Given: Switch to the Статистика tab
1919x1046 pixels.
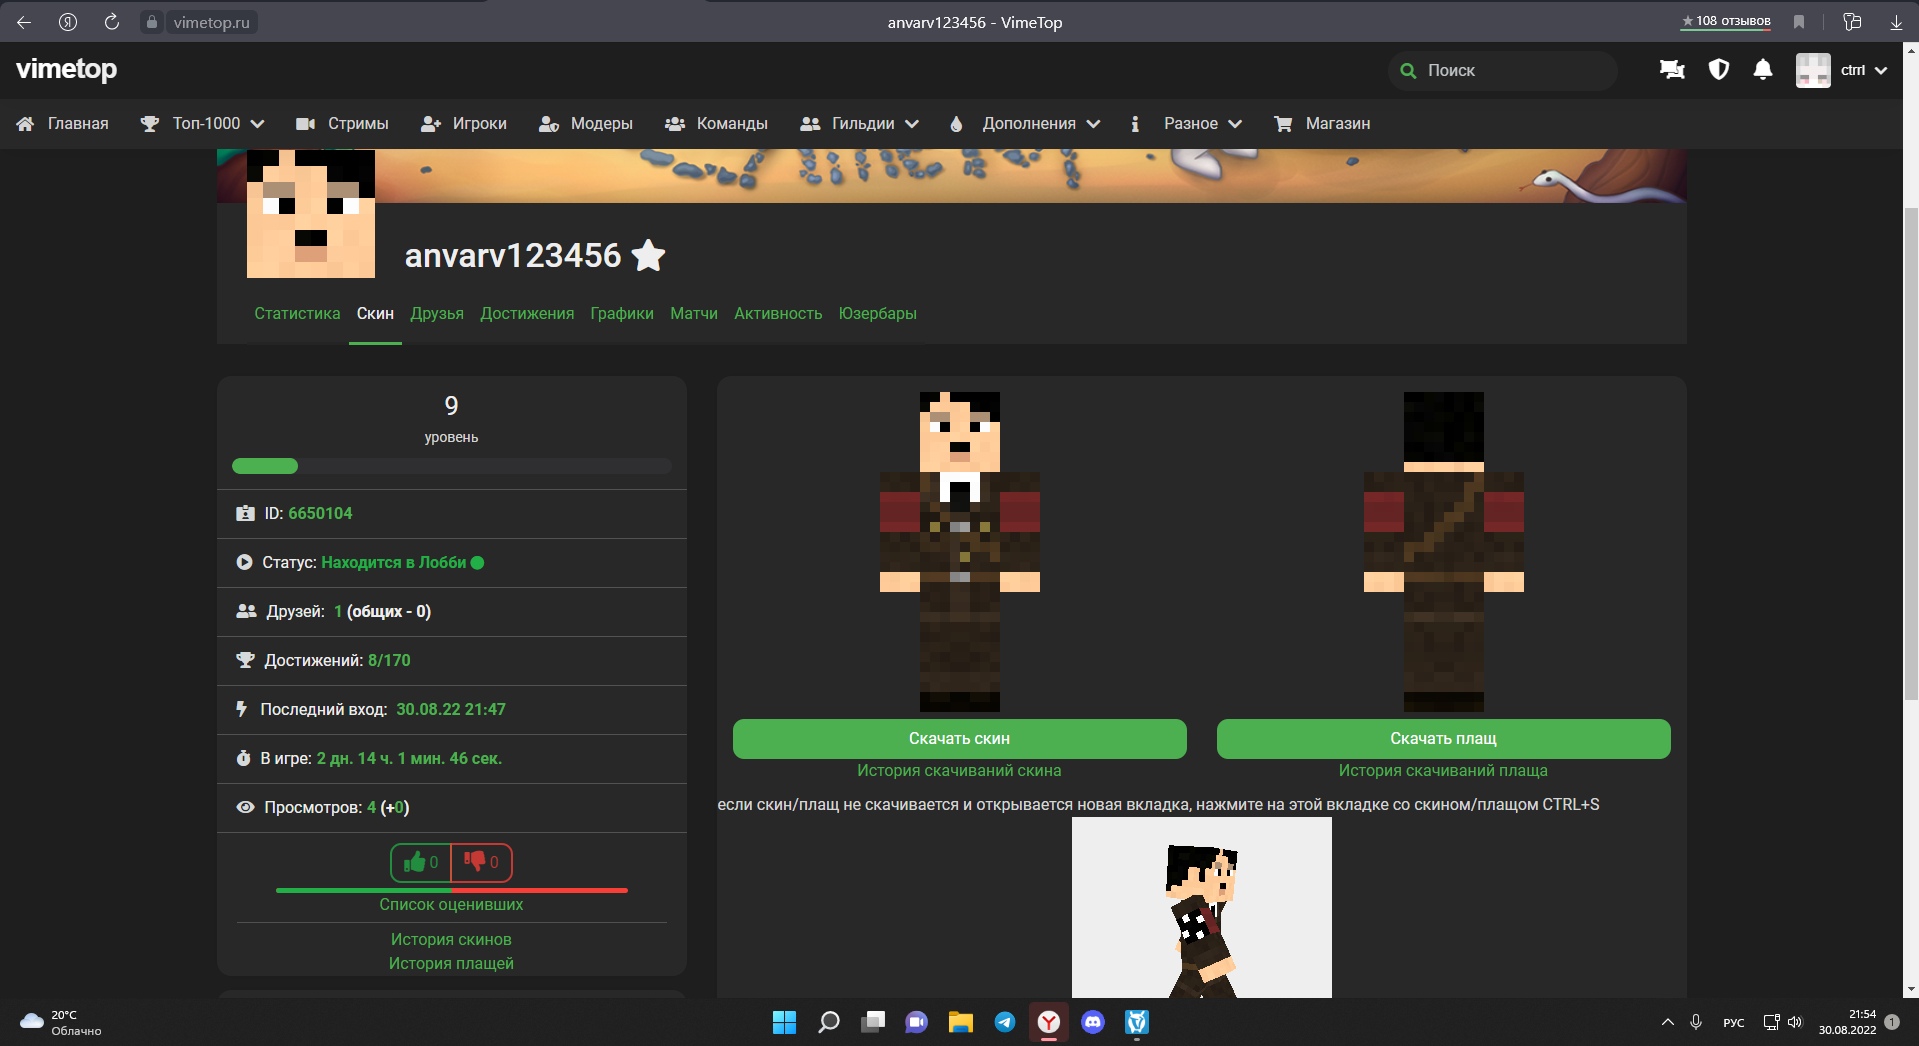Looking at the screenshot, I should click(297, 314).
